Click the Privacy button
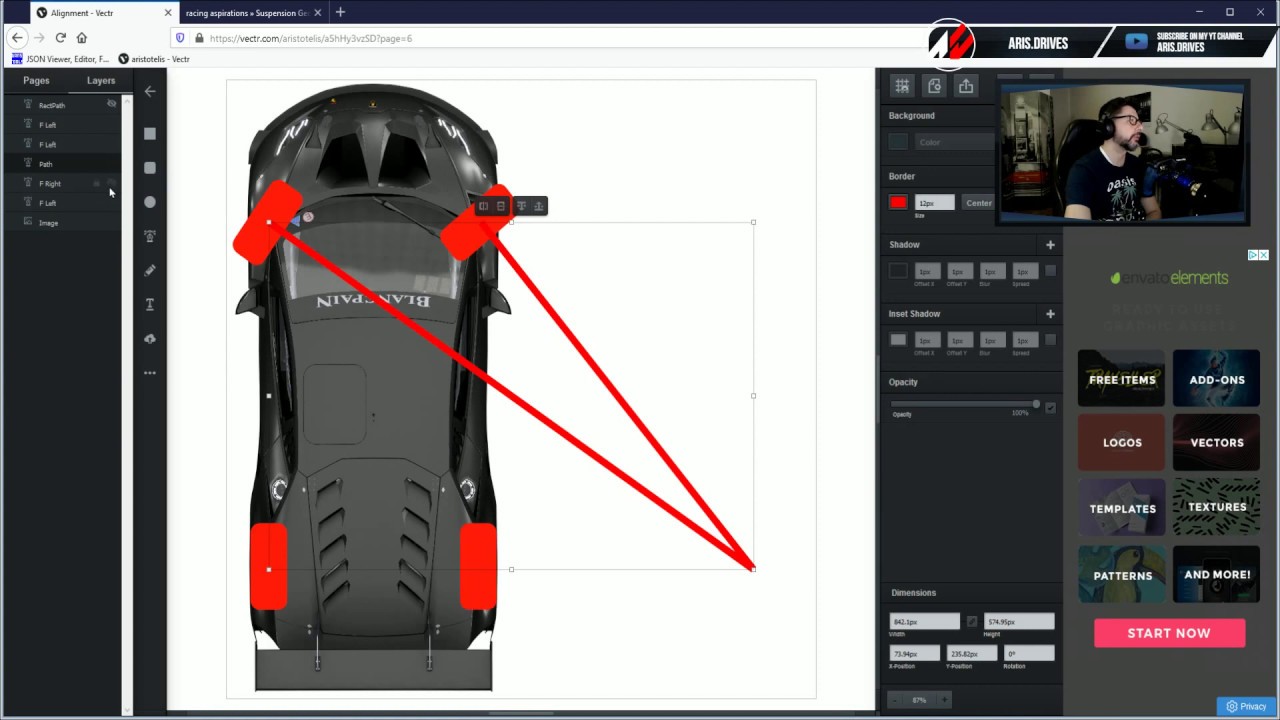 pos(1246,706)
